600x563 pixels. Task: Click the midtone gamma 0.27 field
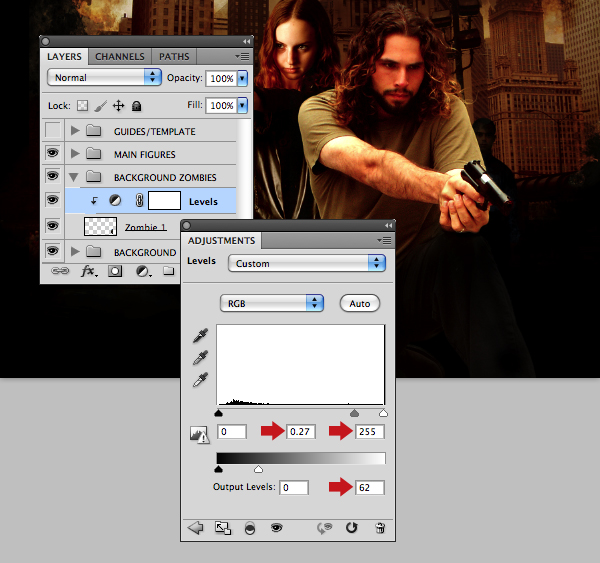pyautogui.click(x=301, y=432)
